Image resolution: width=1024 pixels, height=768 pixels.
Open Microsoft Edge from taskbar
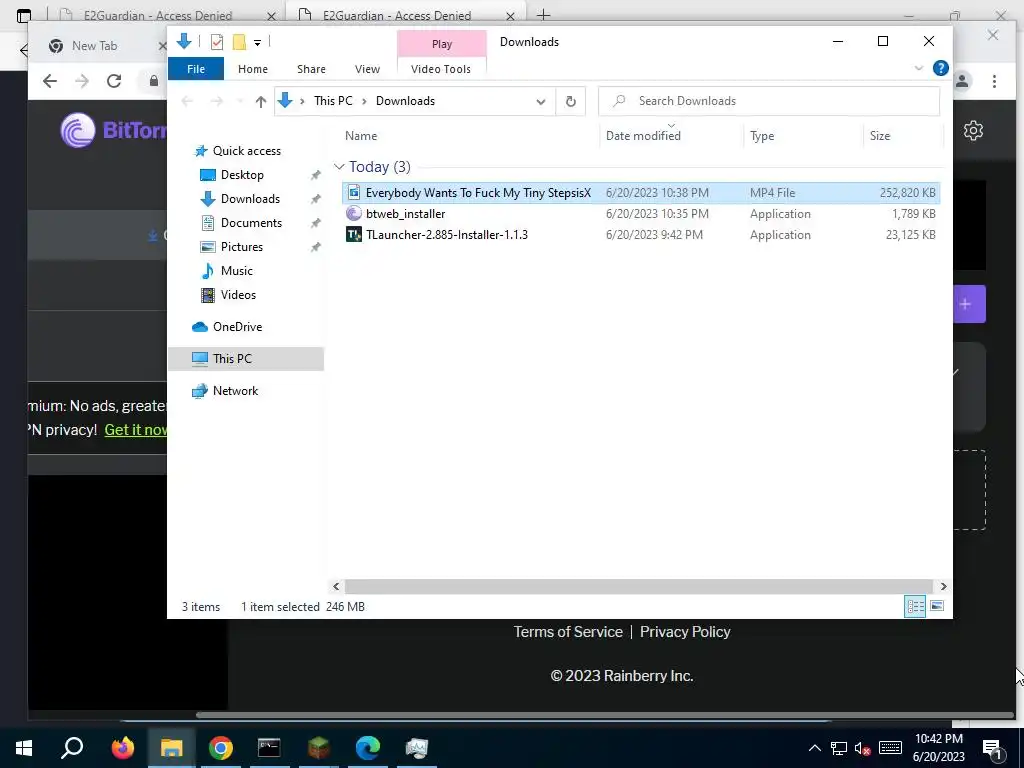point(368,748)
